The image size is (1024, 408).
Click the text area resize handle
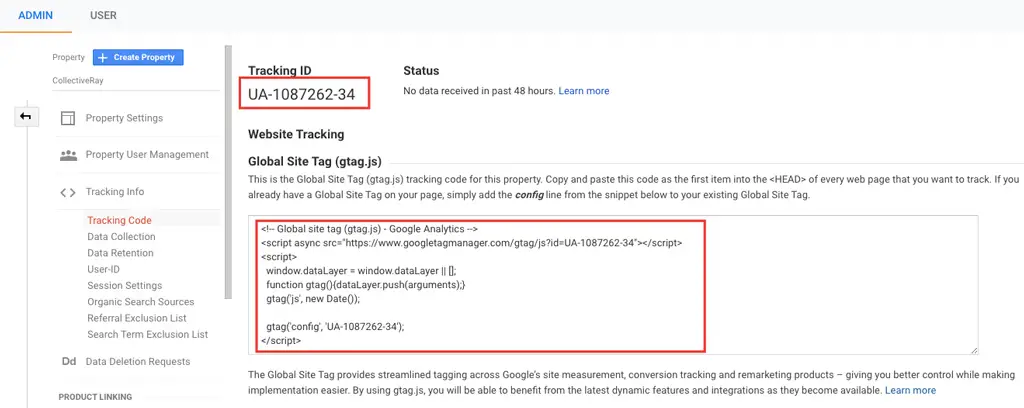(974, 351)
